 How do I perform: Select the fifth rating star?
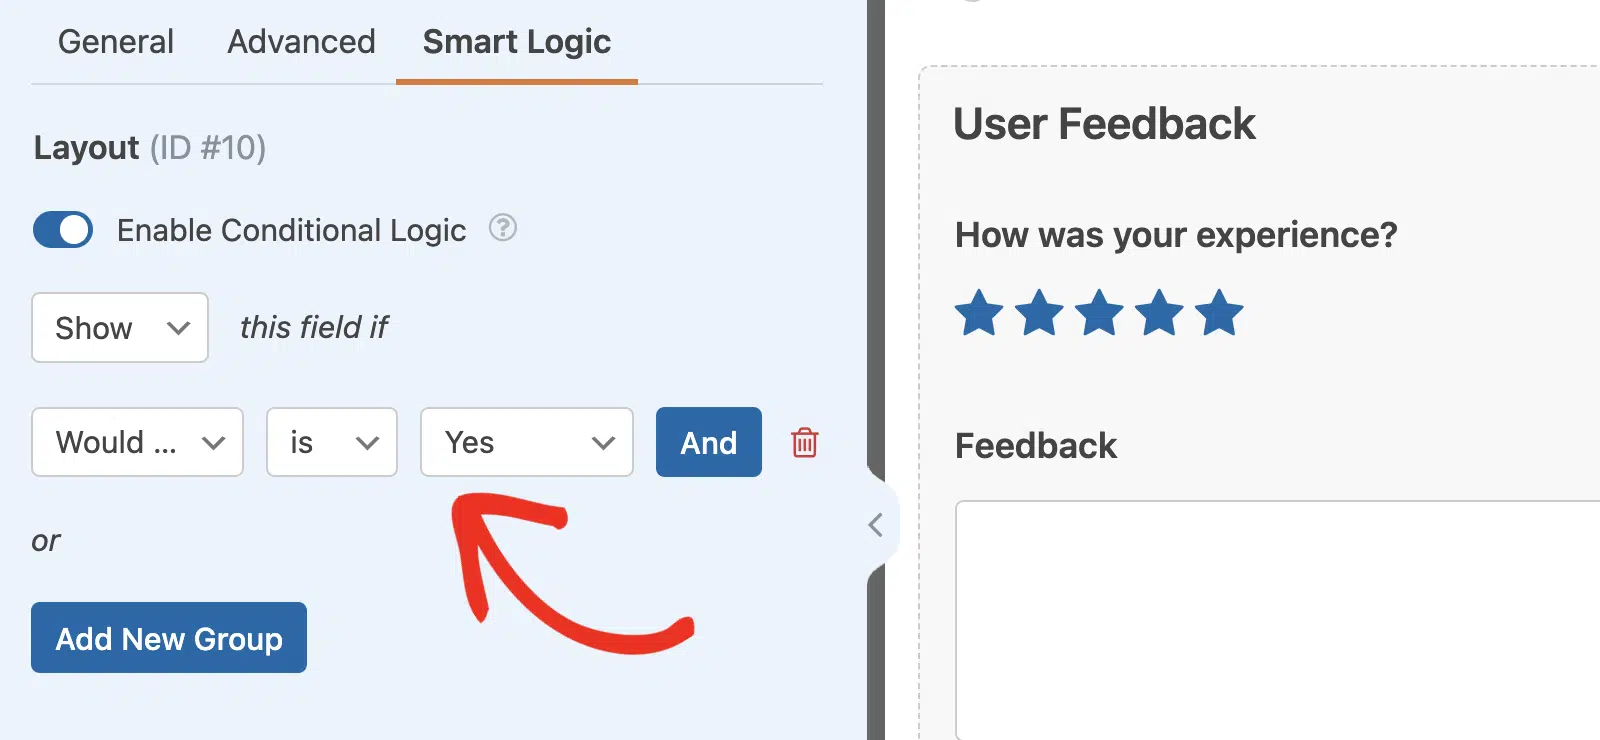[x=1219, y=313]
